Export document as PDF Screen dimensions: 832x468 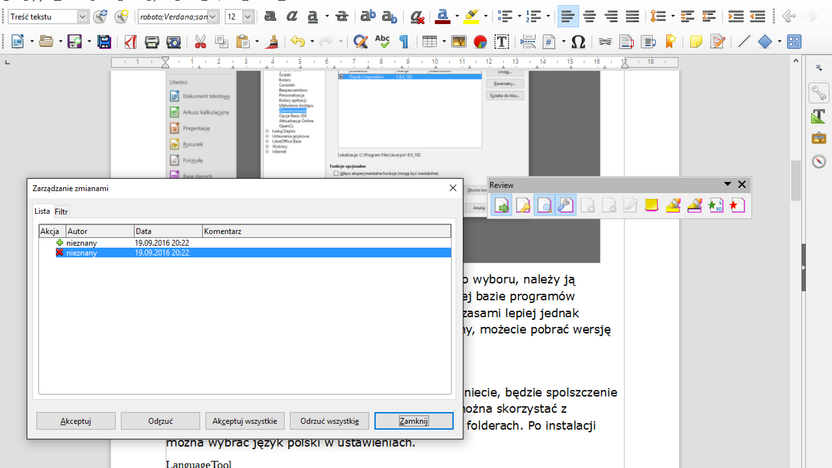pyautogui.click(x=131, y=41)
